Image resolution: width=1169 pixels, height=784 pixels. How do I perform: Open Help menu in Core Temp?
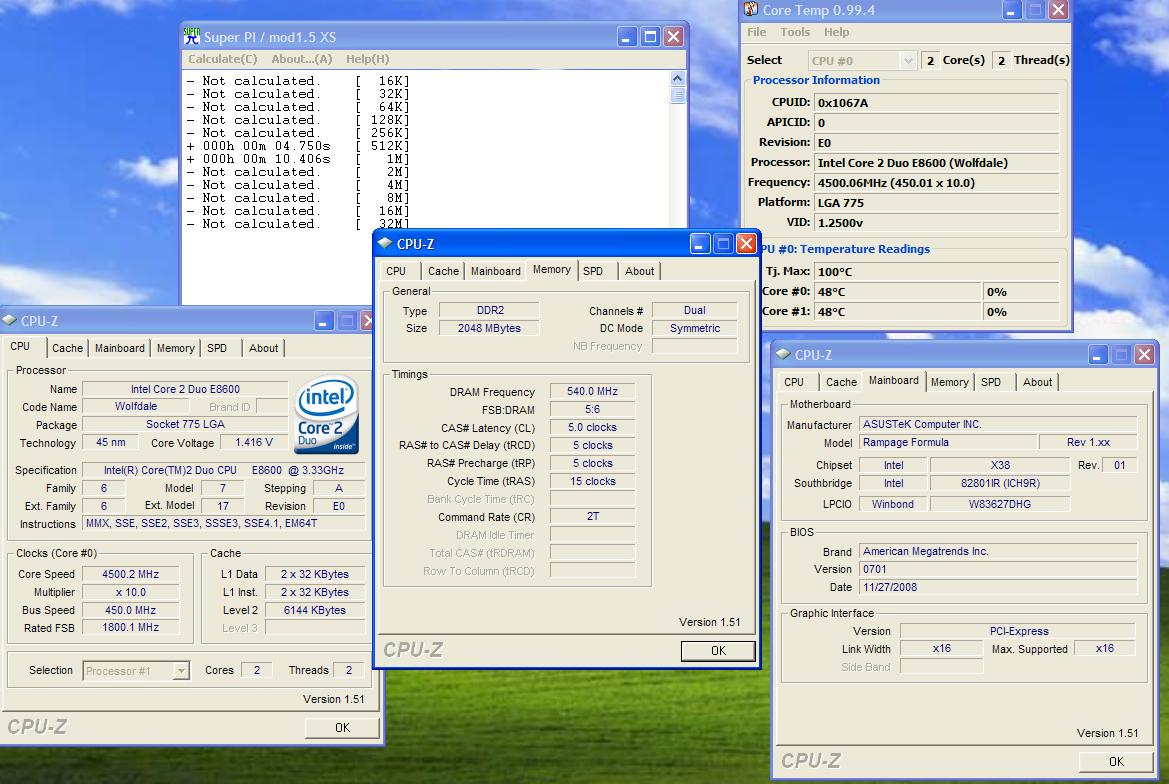(x=836, y=32)
